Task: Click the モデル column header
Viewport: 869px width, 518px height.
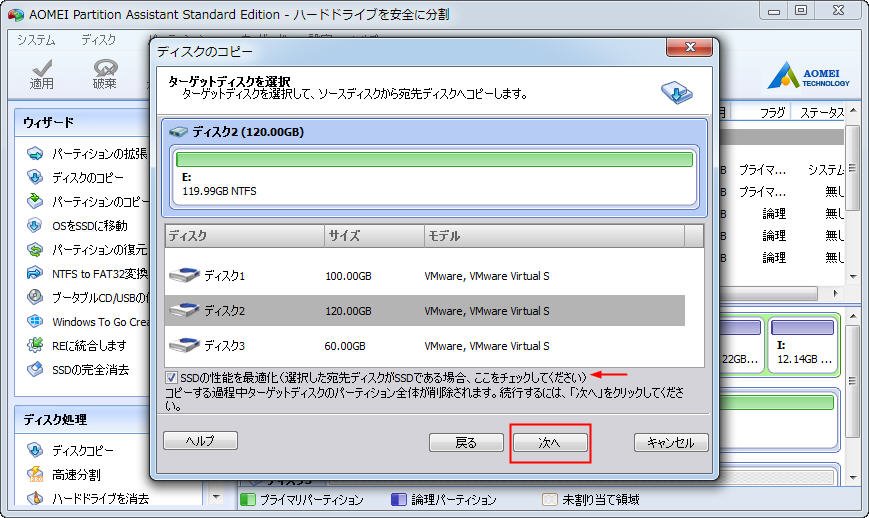Action: pyautogui.click(x=554, y=236)
